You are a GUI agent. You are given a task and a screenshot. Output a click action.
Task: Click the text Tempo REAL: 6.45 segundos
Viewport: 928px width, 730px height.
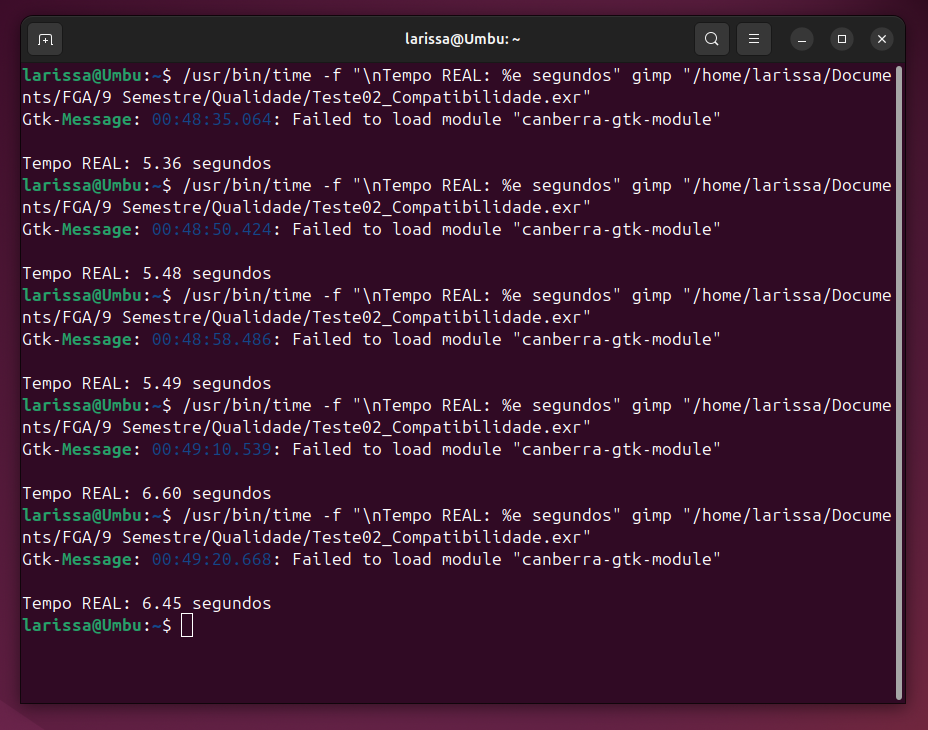(x=147, y=603)
